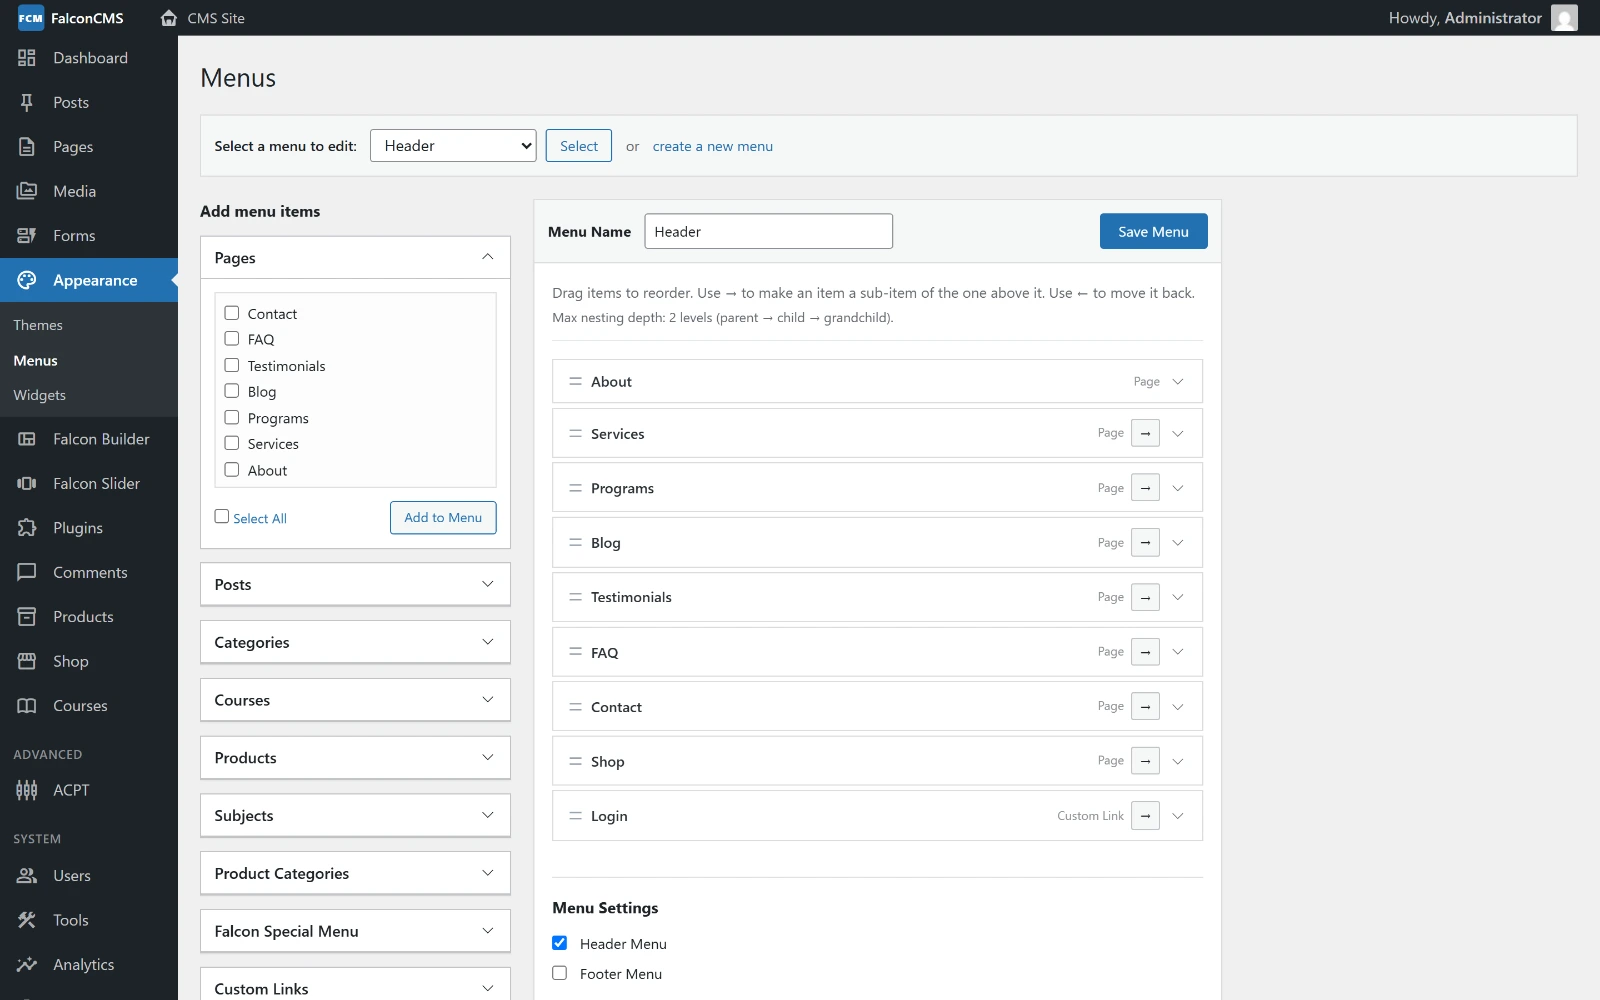The image size is (1600, 1000).
Task: Open the Administrator avatar
Action: pos(1564,18)
